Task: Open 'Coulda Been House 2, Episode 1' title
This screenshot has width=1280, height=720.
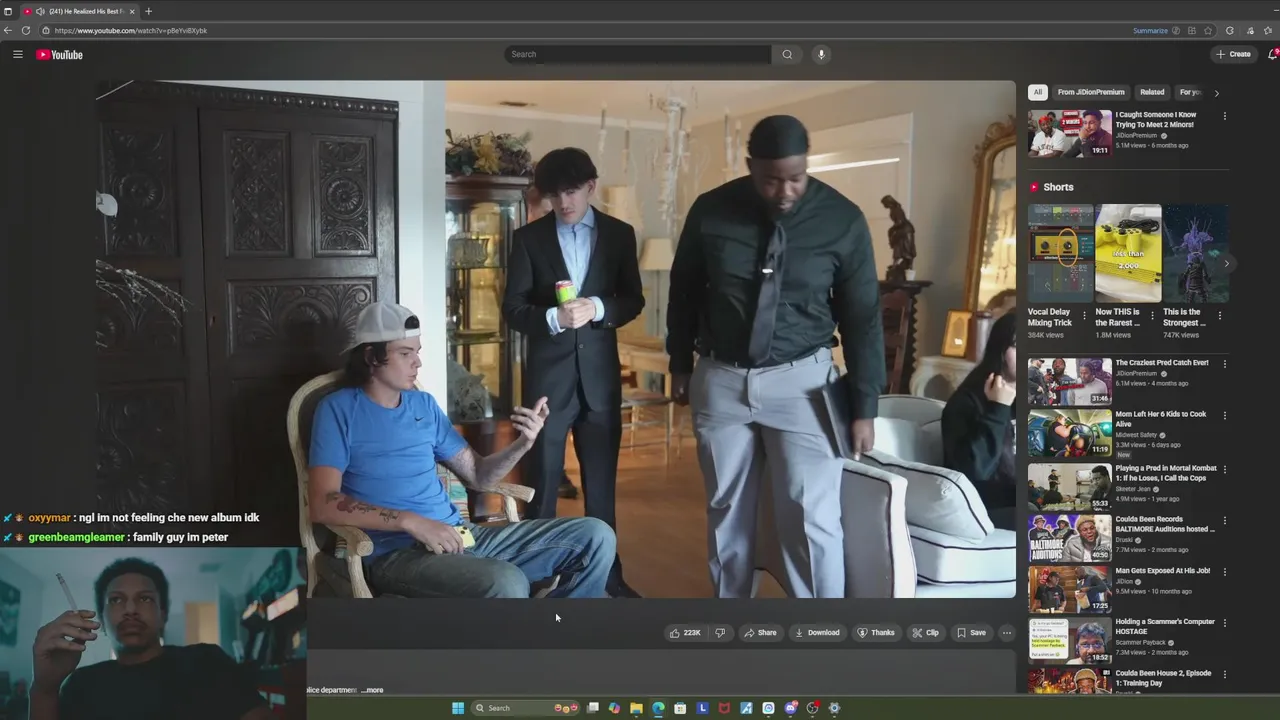Action: [1163, 678]
